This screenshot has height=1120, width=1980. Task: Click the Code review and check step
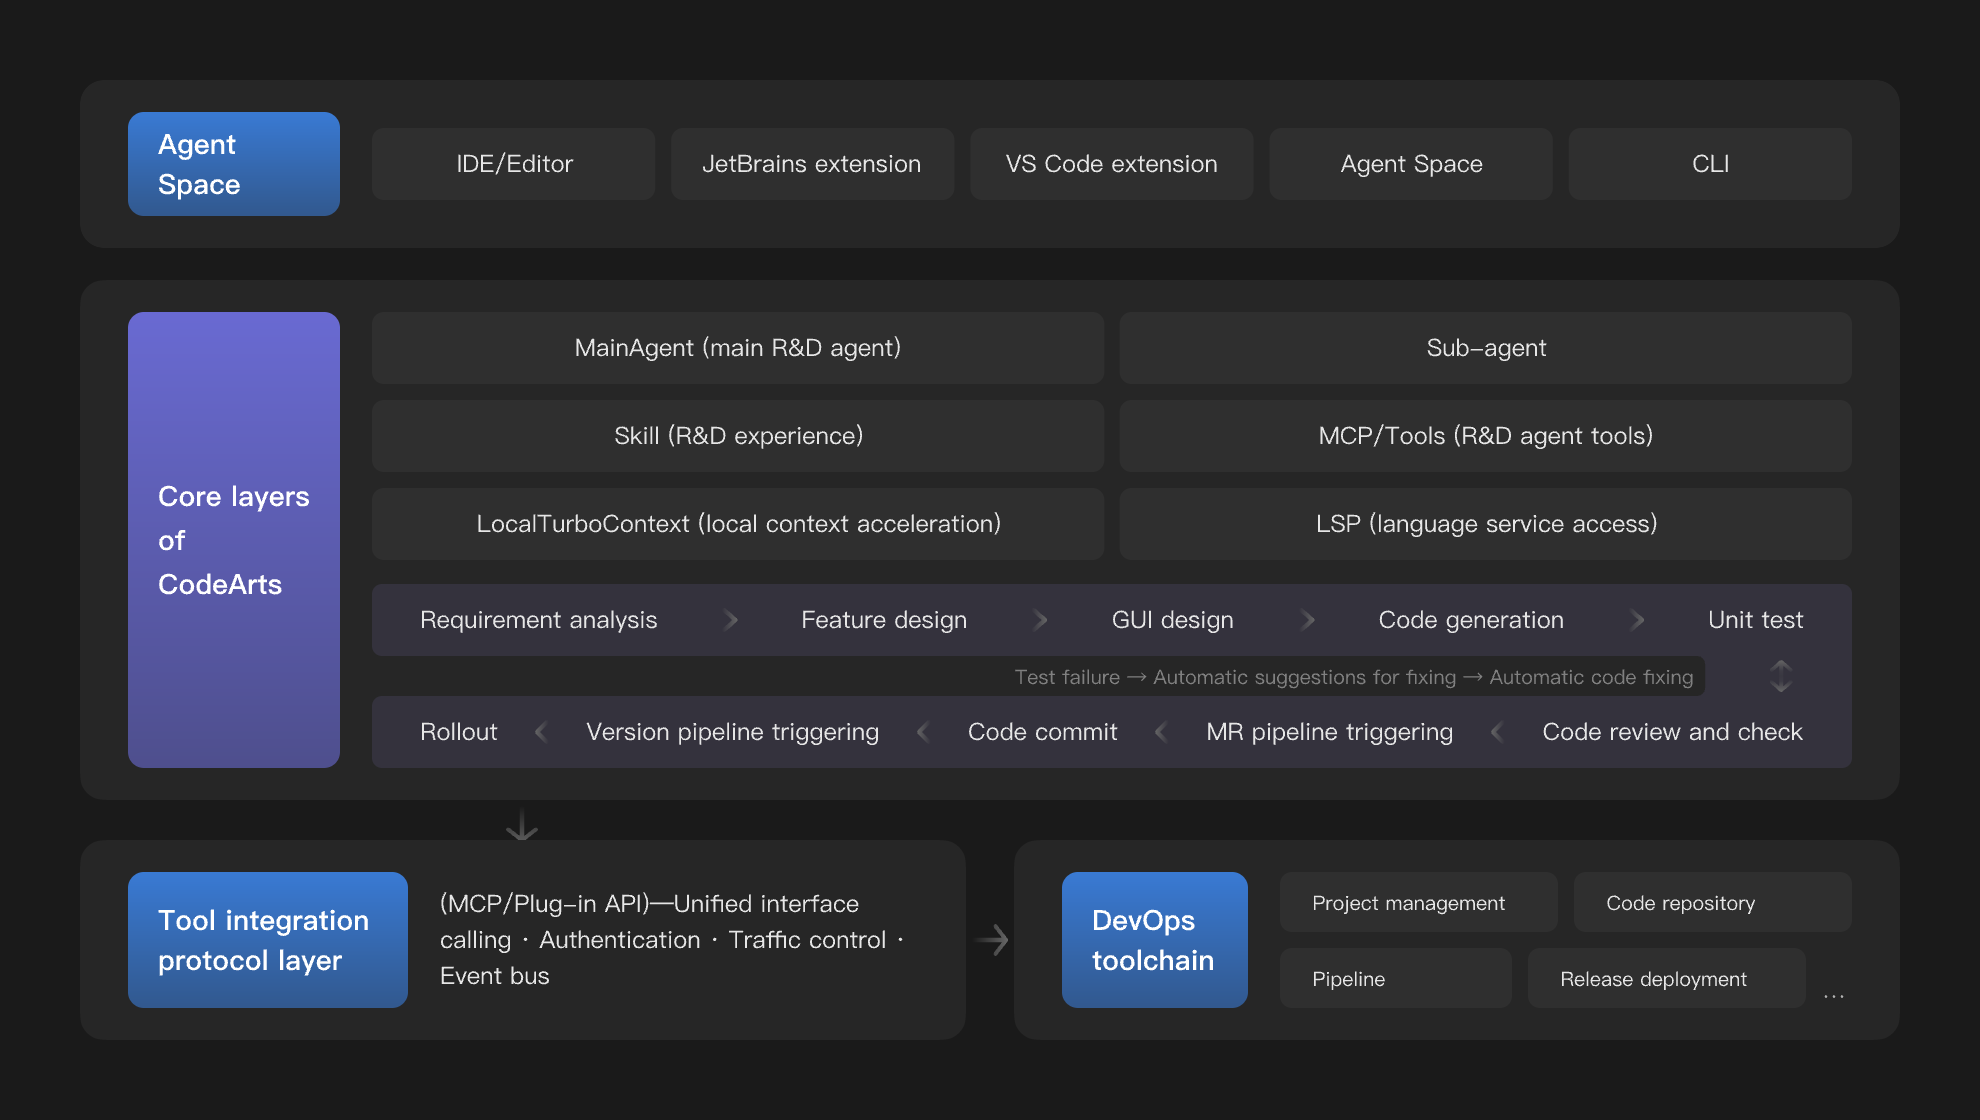pyautogui.click(x=1673, y=732)
